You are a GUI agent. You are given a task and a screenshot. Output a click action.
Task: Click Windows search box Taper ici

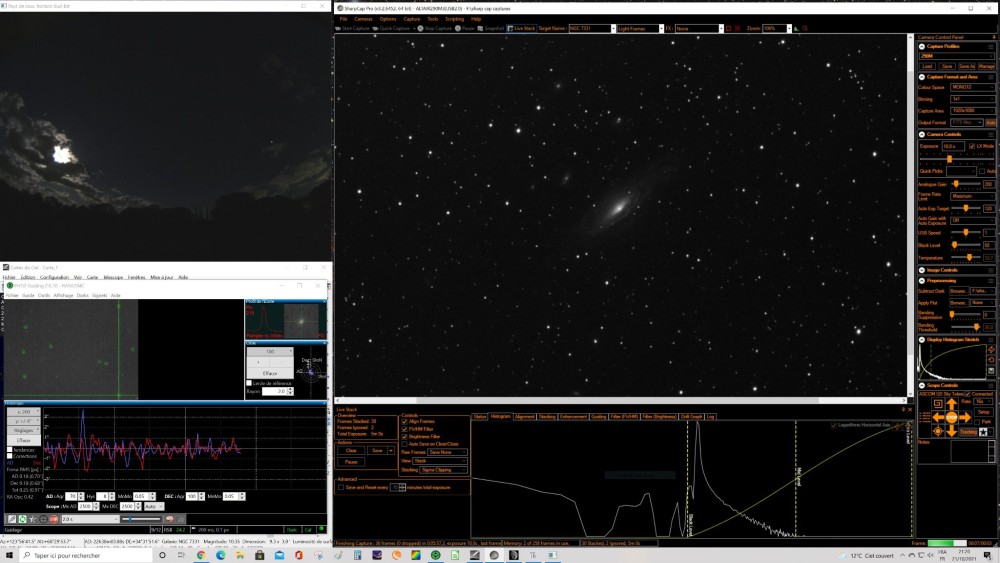click(87, 556)
